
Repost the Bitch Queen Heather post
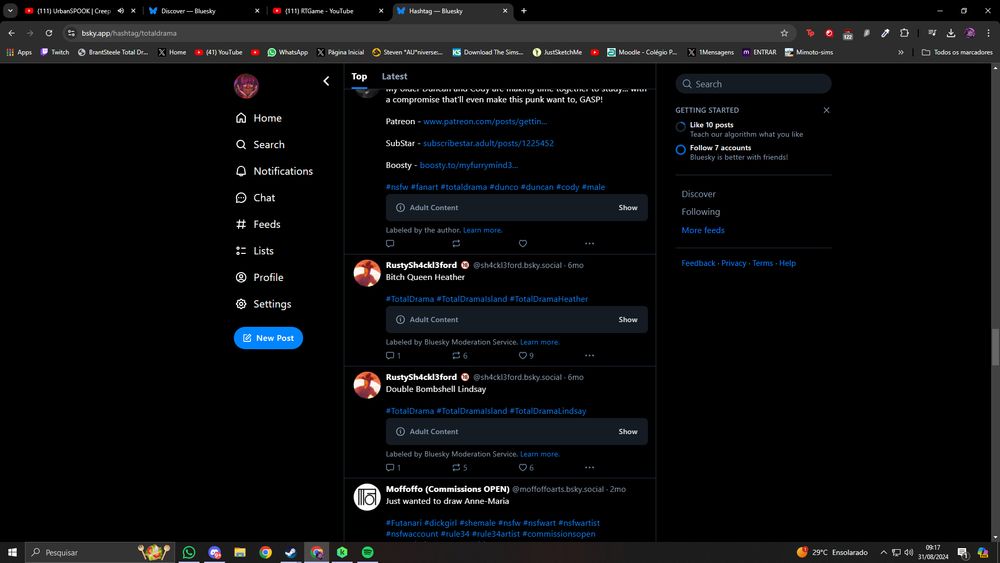click(460, 356)
